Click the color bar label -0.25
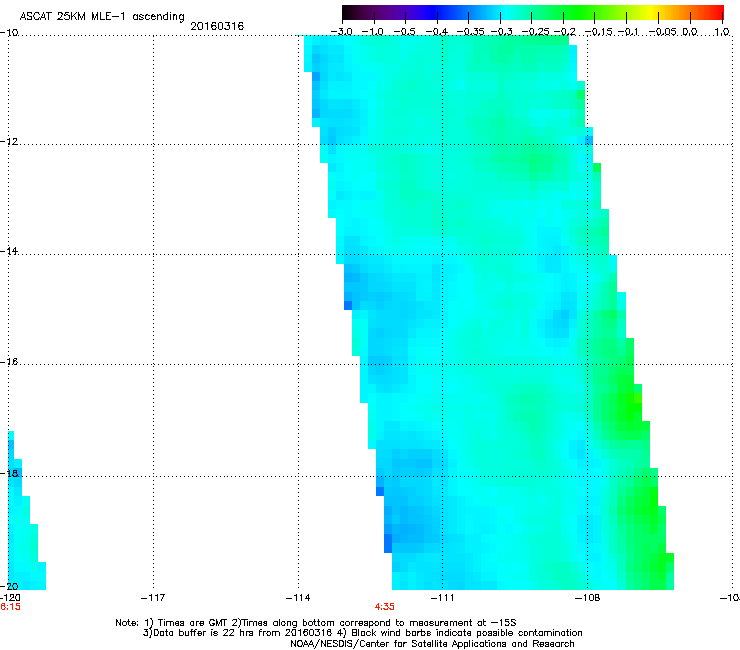 (535, 32)
